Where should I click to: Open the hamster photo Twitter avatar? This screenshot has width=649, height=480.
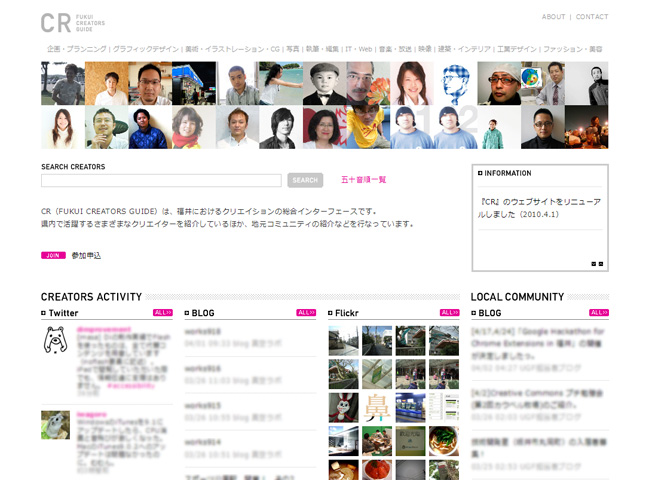tap(55, 425)
